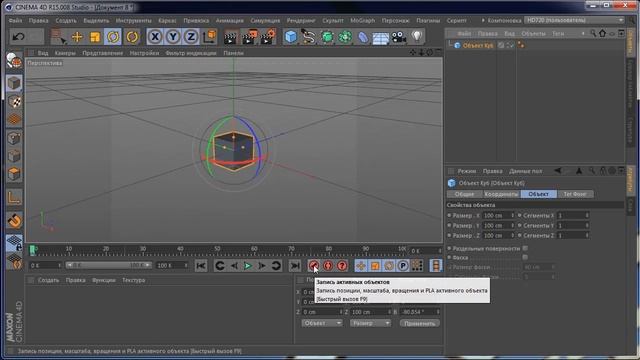
Task: Click the Phong tag on Объект Куб
Action: [x=521, y=45]
